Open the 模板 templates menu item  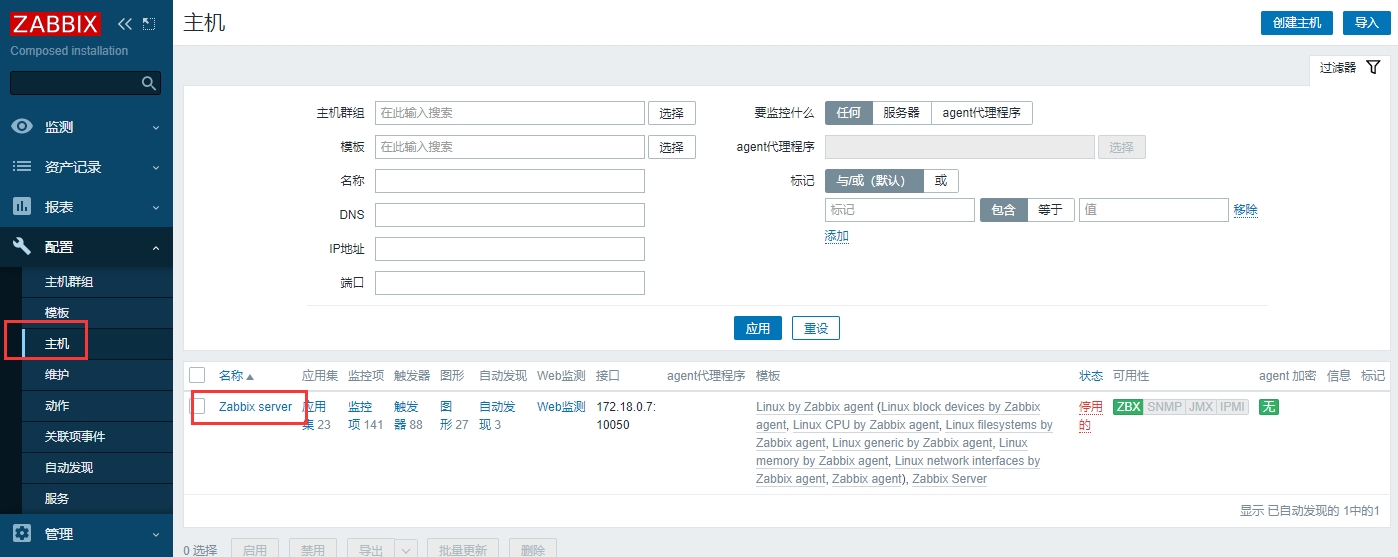57,313
